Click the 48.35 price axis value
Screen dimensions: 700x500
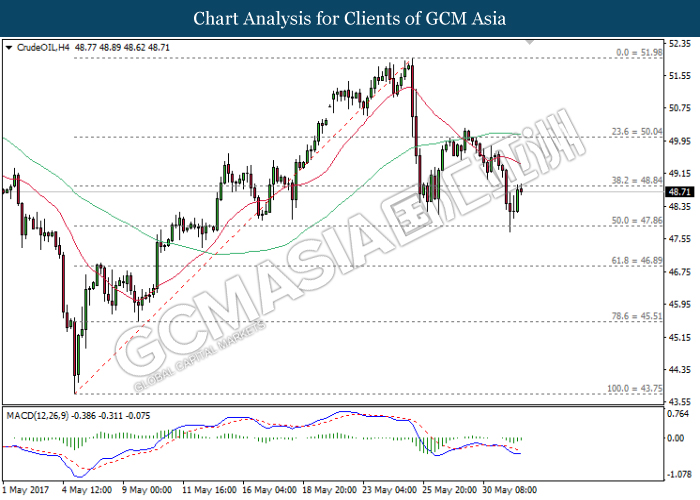pyautogui.click(x=679, y=206)
